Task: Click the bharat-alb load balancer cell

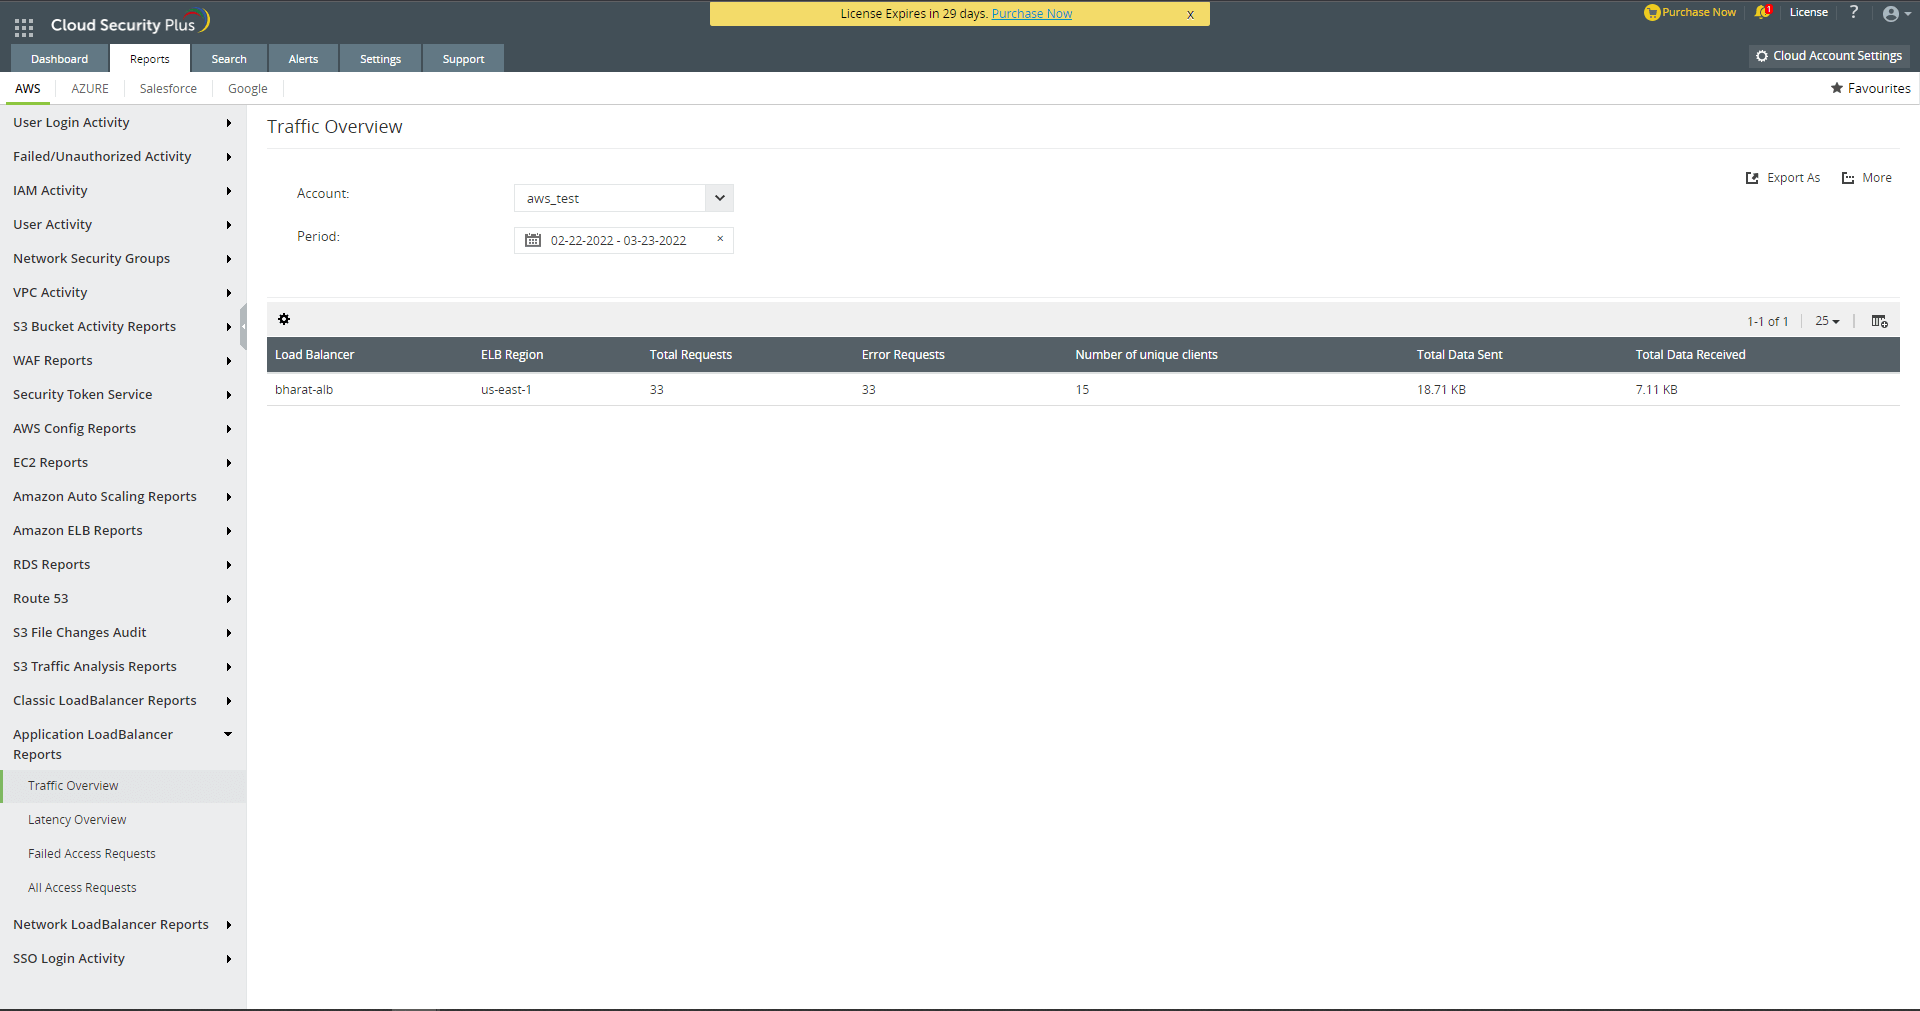Action: tap(304, 390)
